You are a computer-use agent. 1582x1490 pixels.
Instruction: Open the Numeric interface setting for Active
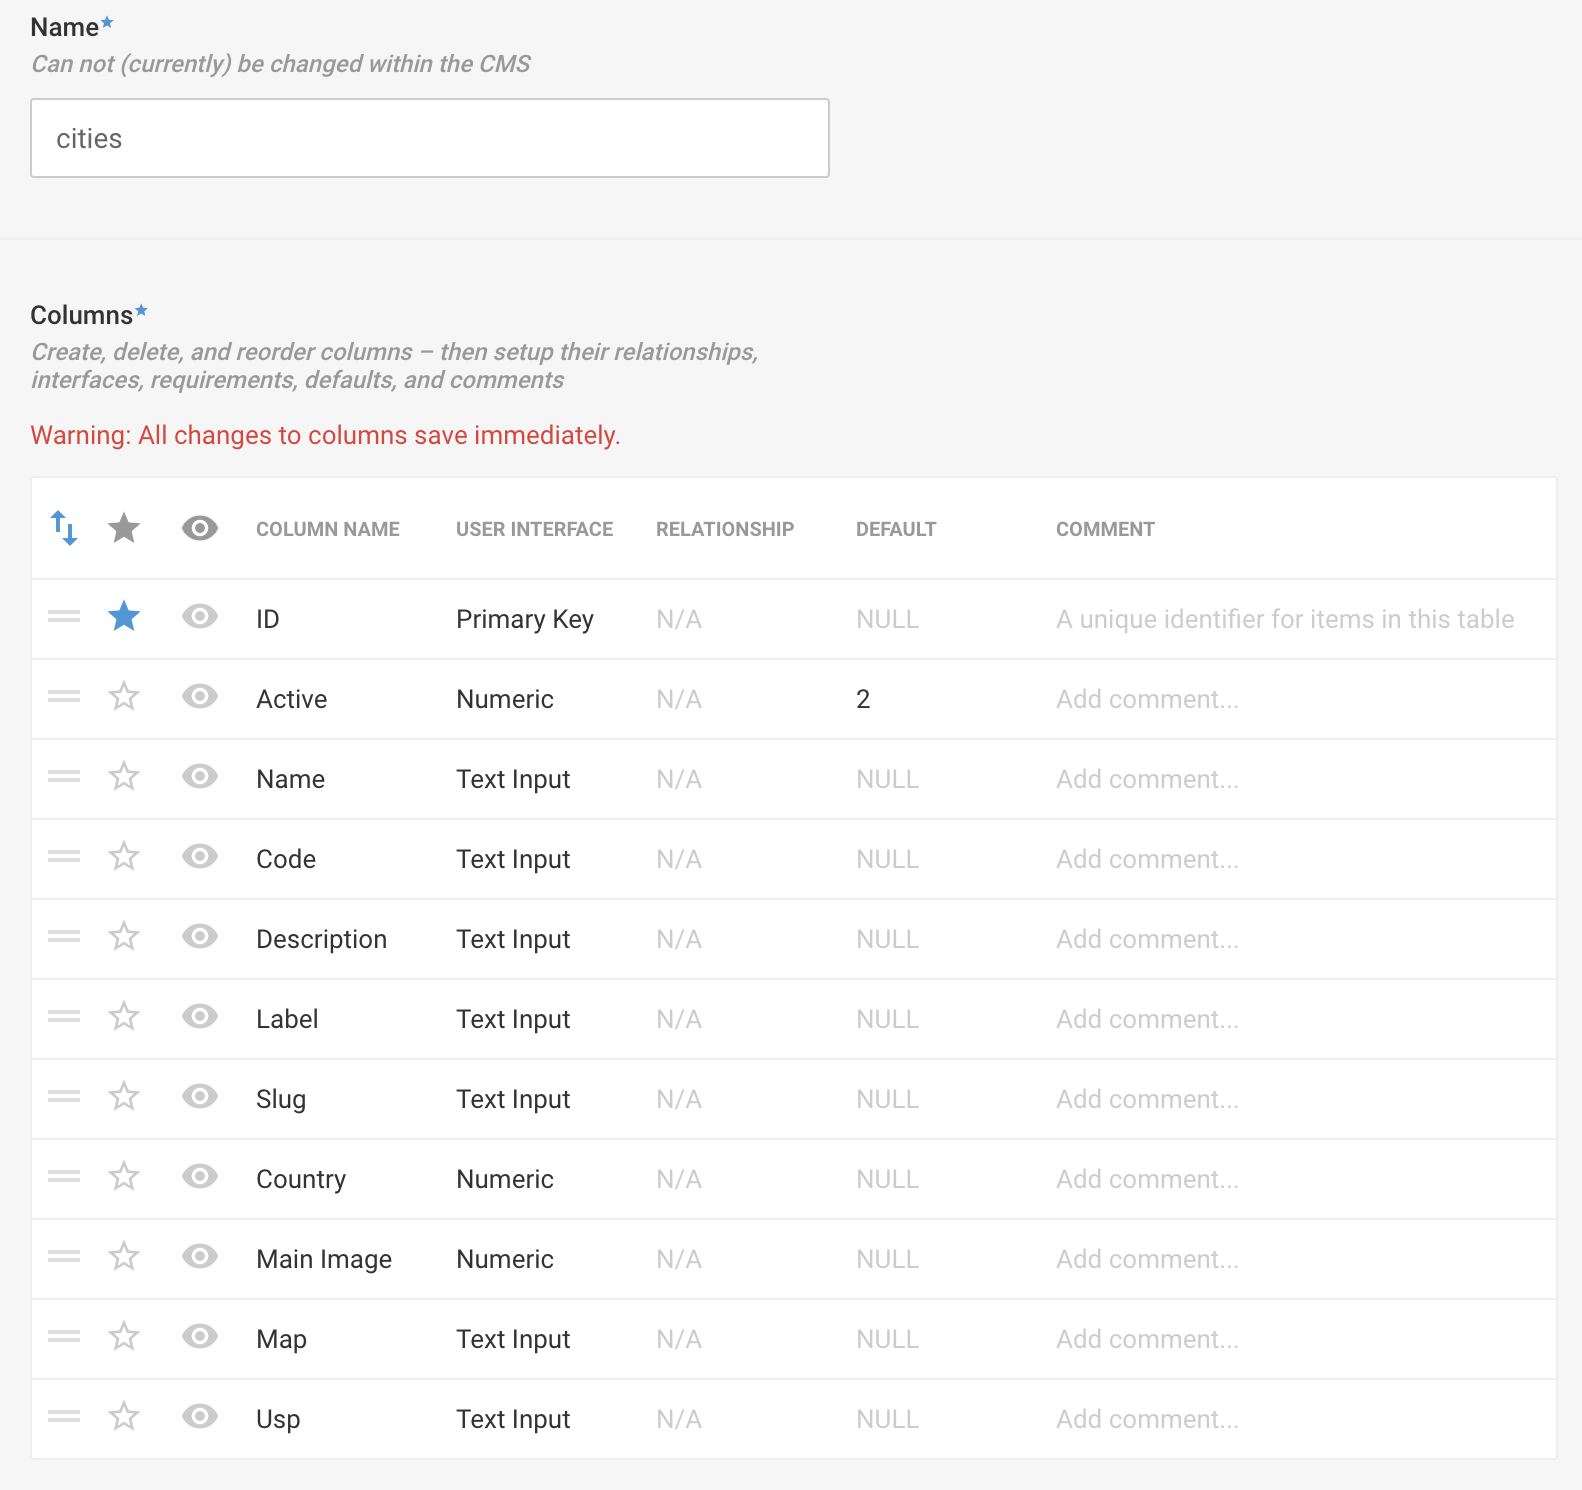coord(505,699)
